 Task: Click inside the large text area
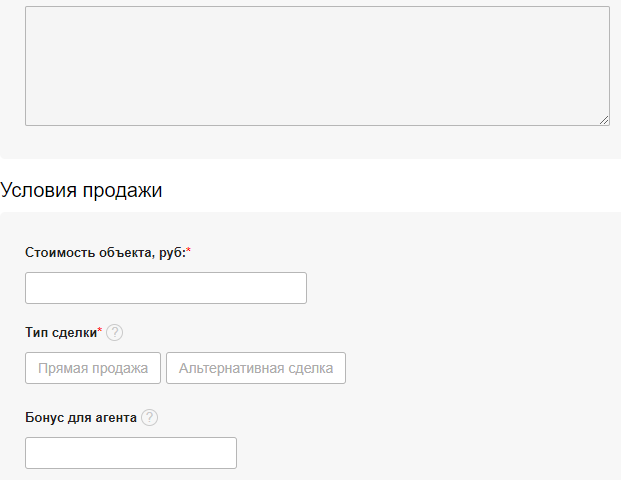(x=317, y=66)
